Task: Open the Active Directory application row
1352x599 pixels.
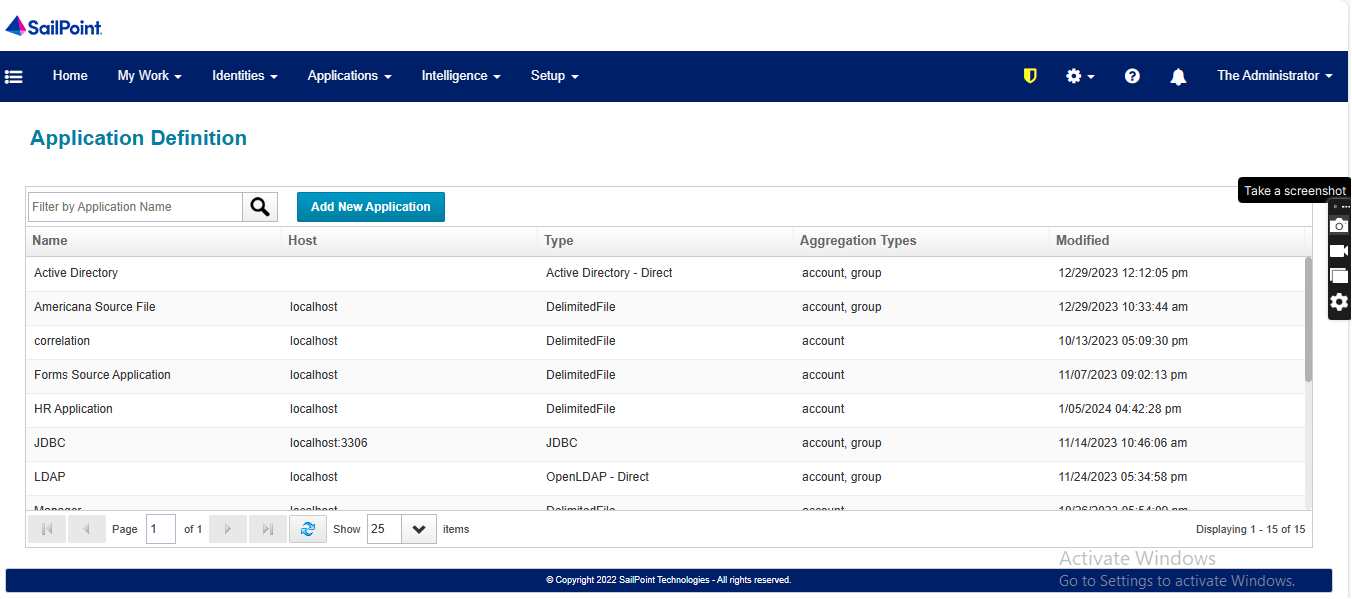Action: coord(665,273)
